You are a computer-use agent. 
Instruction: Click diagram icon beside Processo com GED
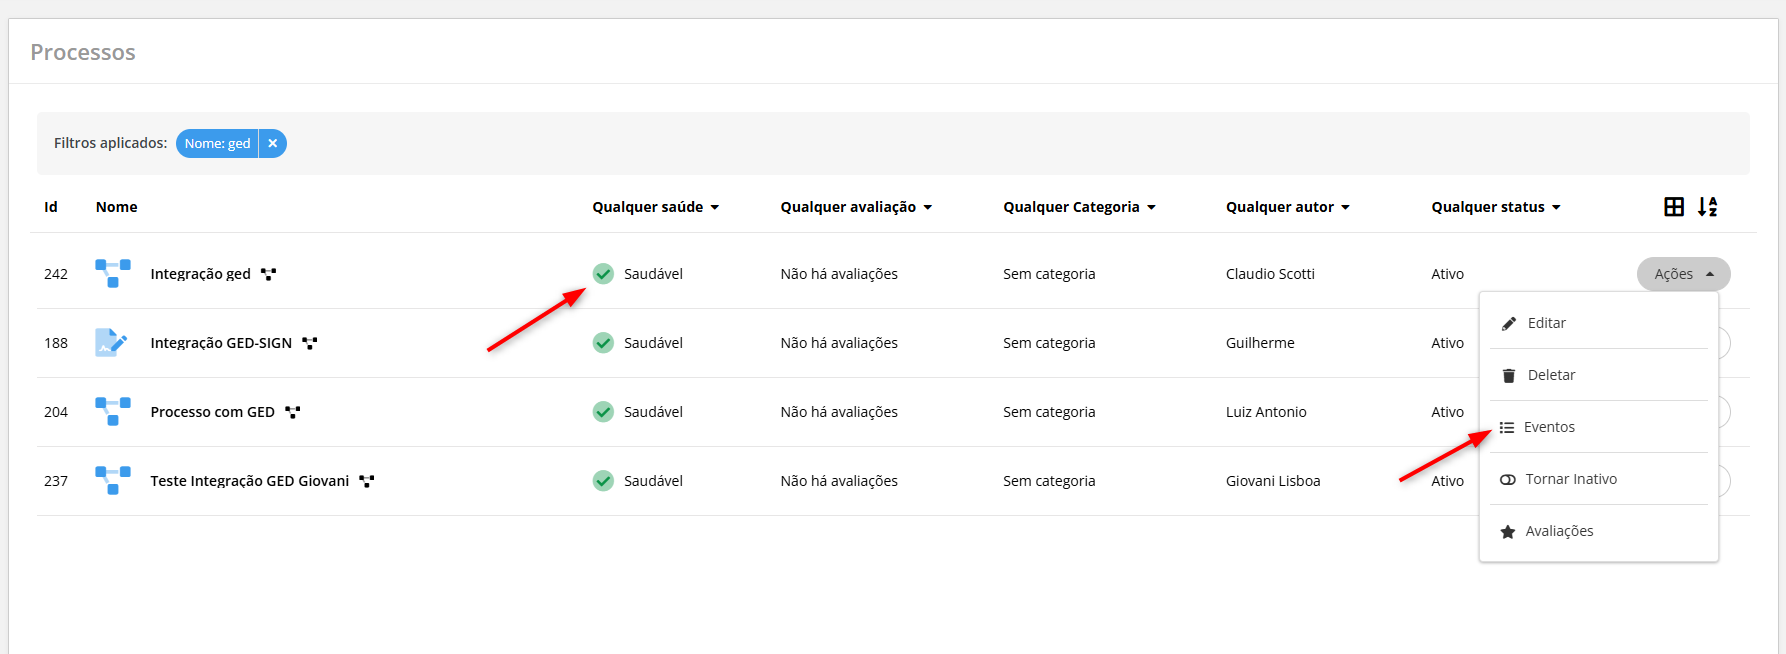tap(292, 412)
